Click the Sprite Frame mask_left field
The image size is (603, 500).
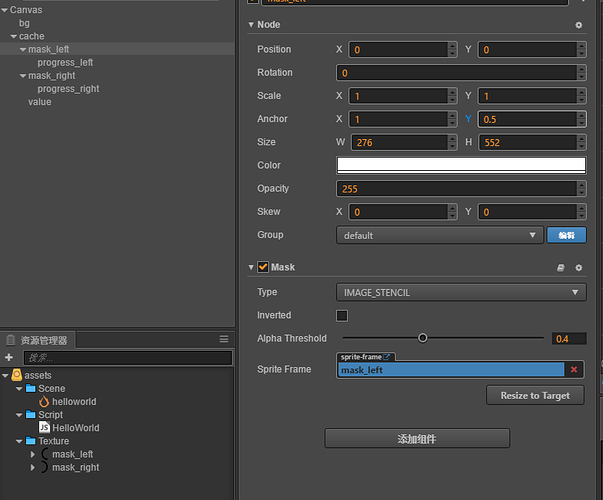[x=451, y=370]
